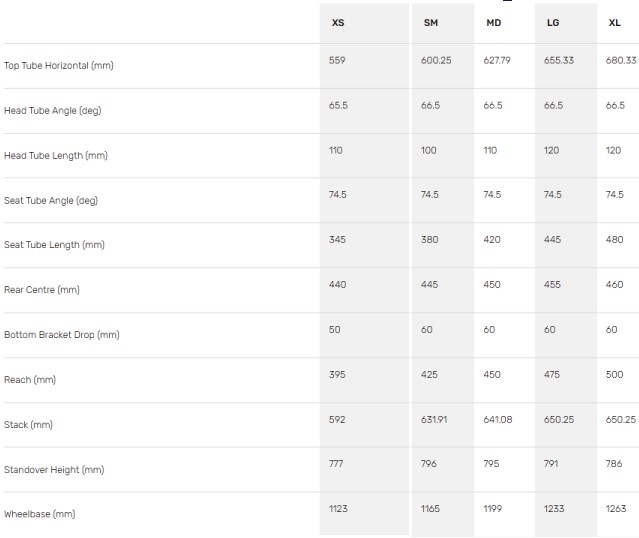
Task: Select the Standover Height (mm) label
Action: click(54, 470)
